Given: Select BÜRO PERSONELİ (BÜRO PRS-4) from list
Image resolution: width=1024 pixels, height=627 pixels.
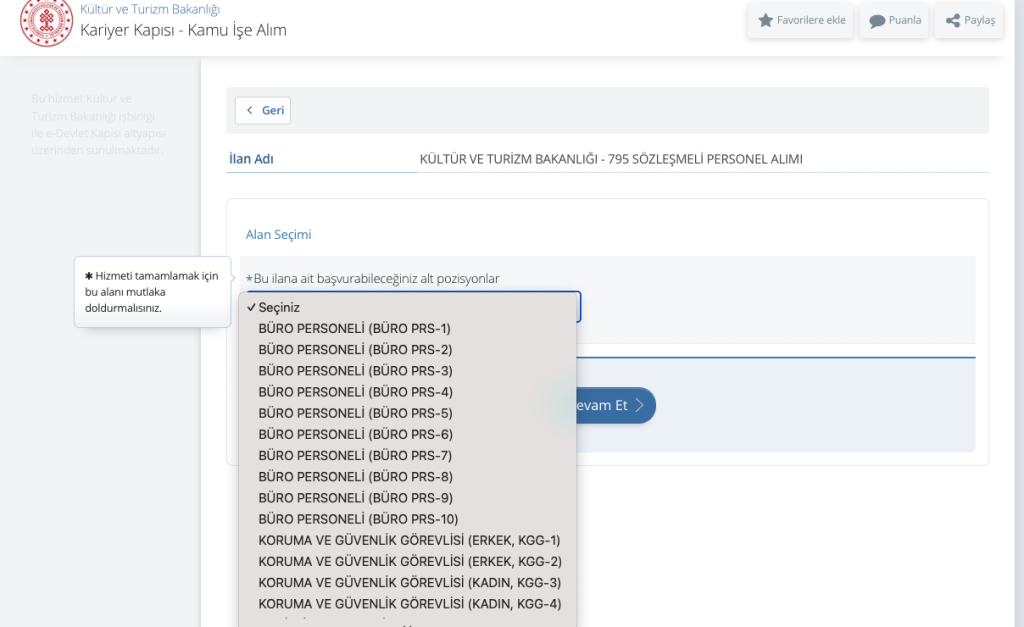Looking at the screenshot, I should (x=355, y=392).
